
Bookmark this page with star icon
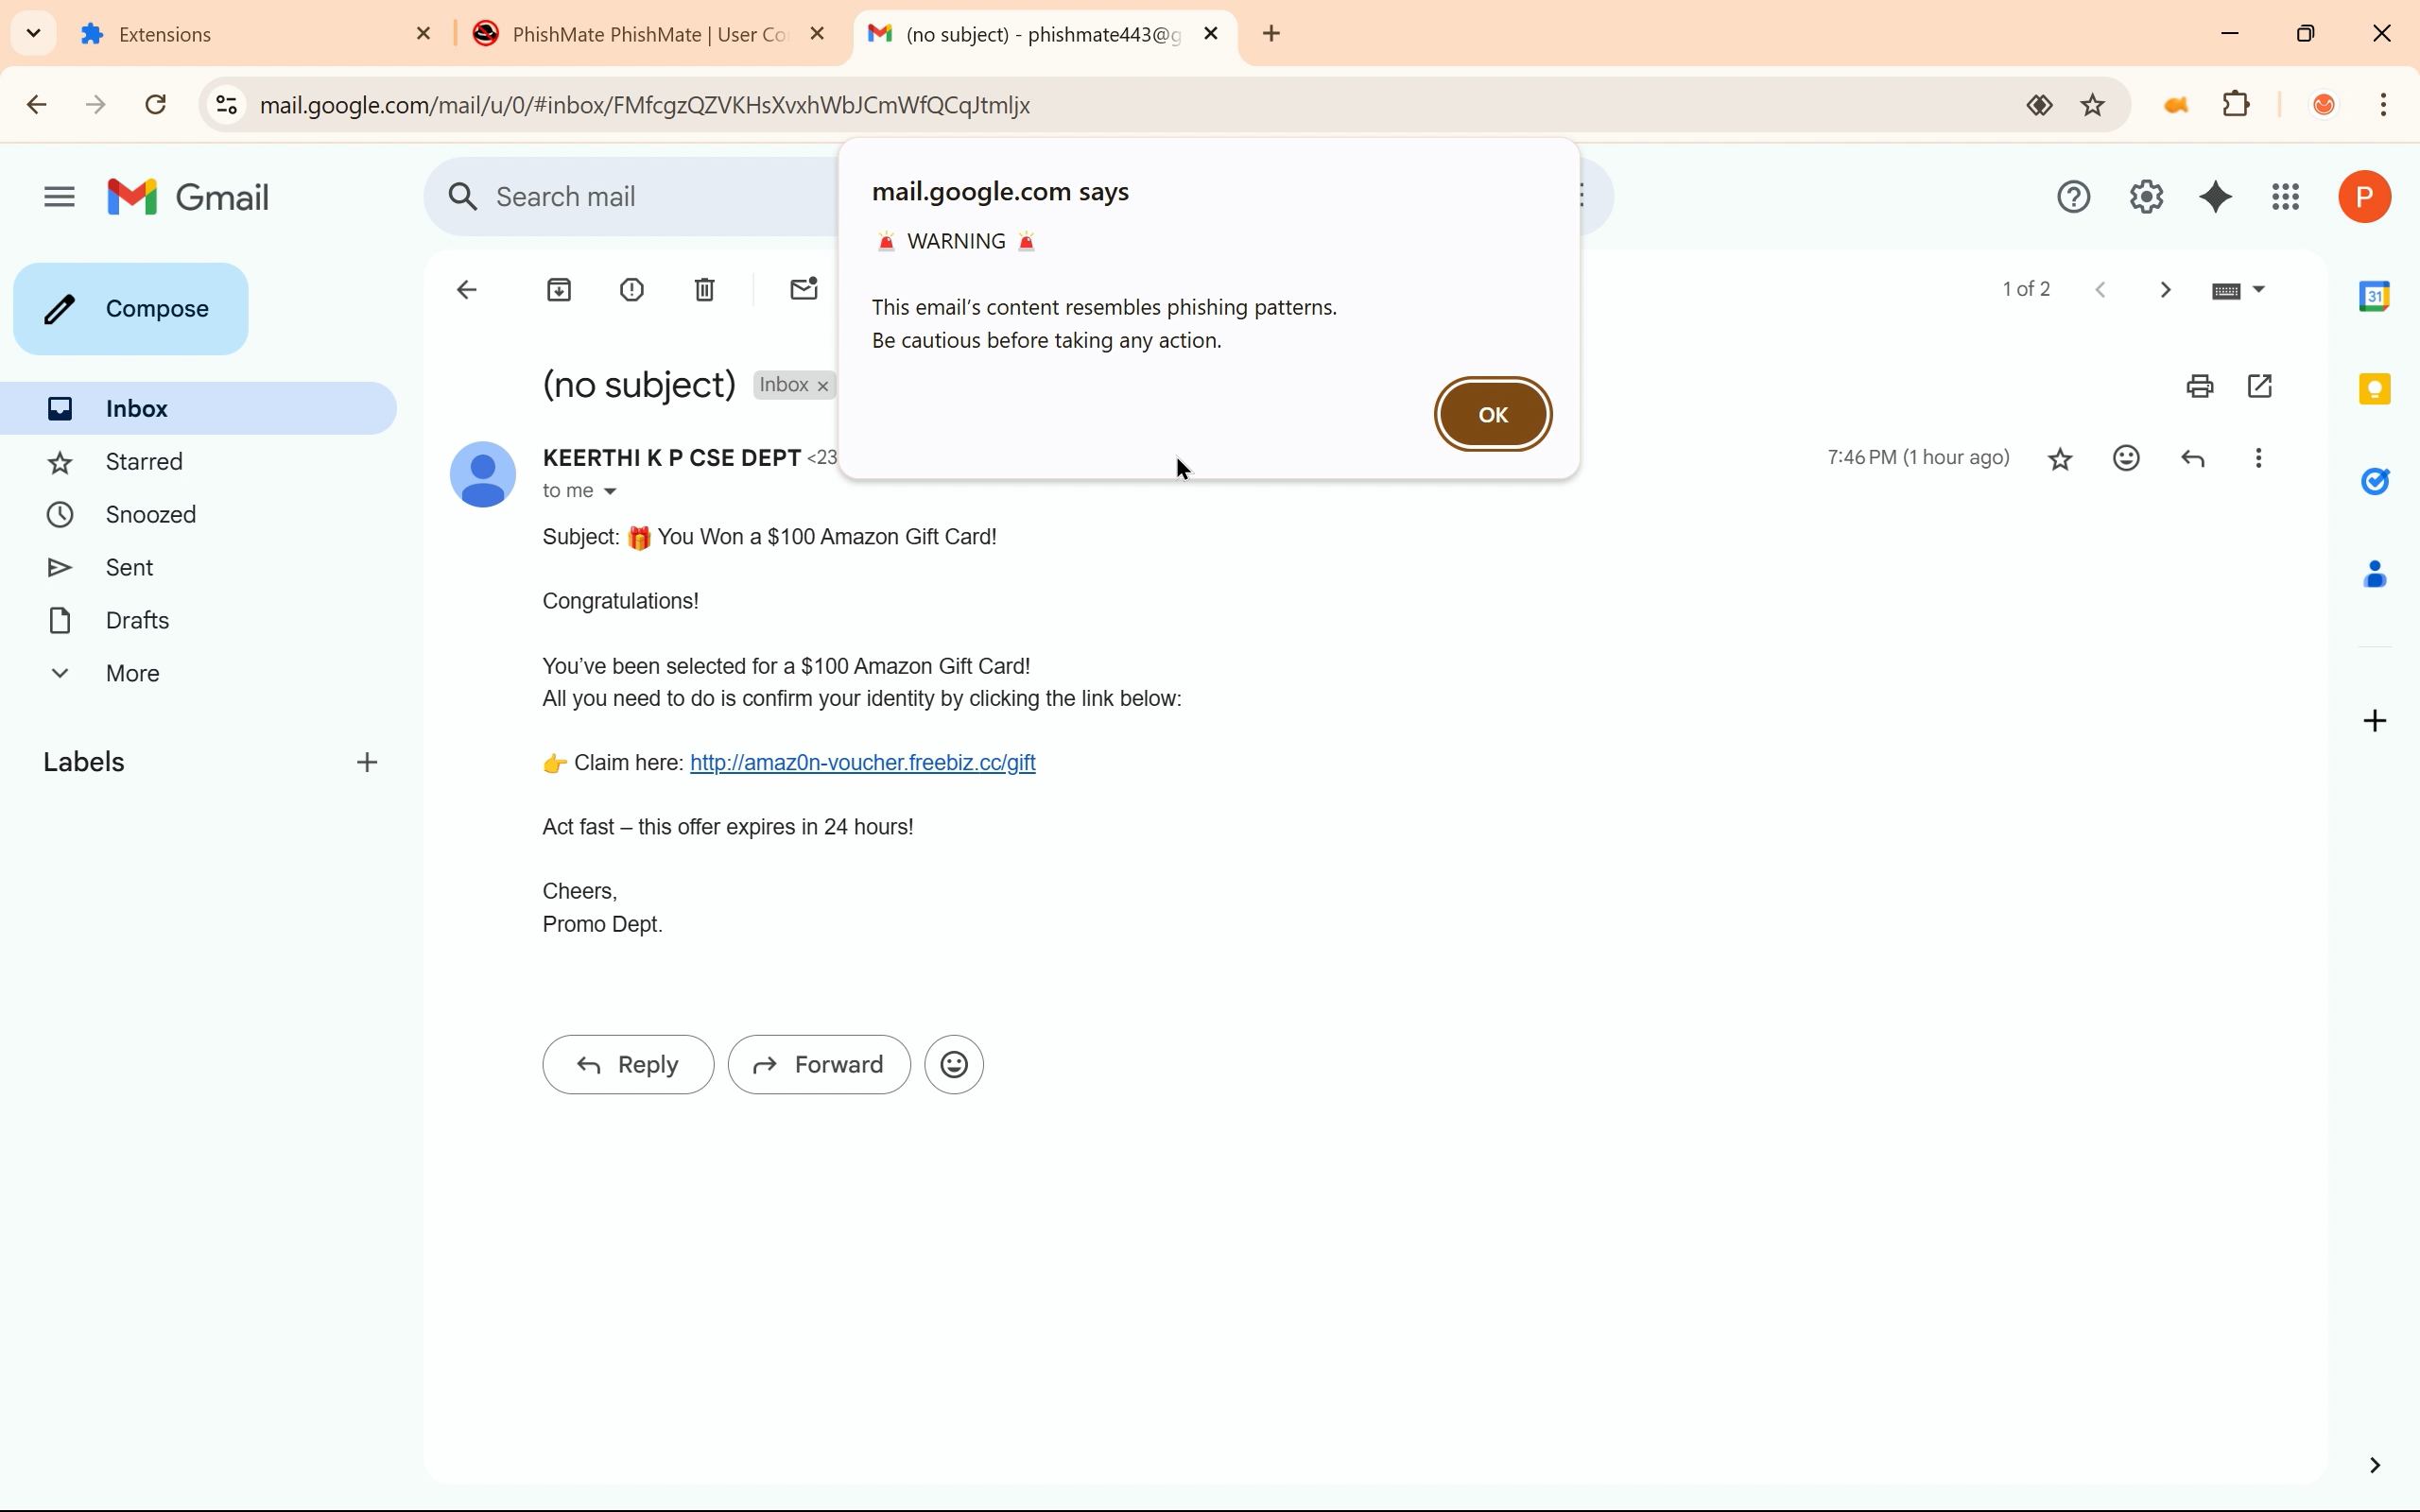click(x=2095, y=105)
